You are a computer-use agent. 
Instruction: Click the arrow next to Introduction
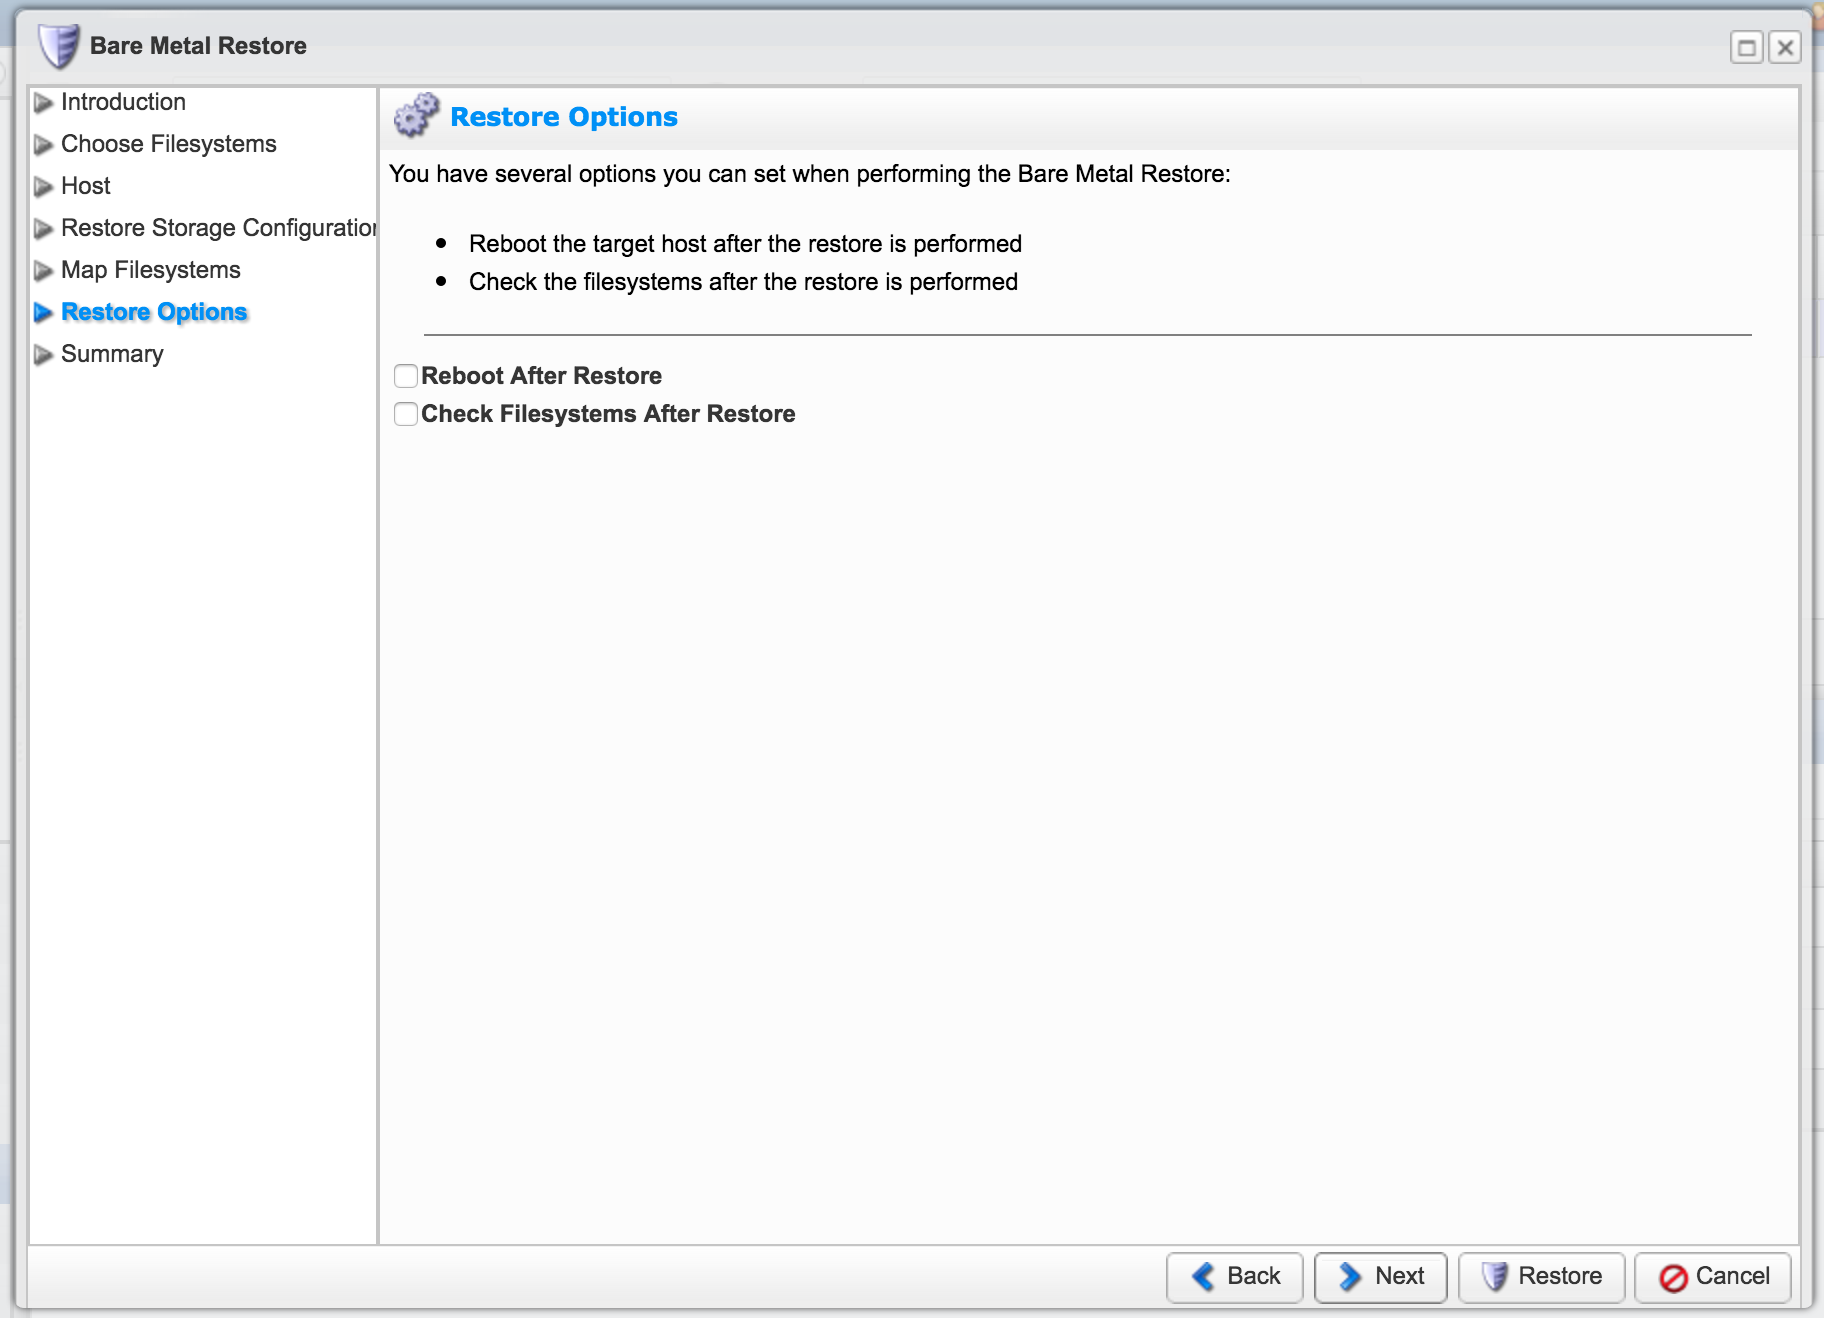(x=43, y=103)
